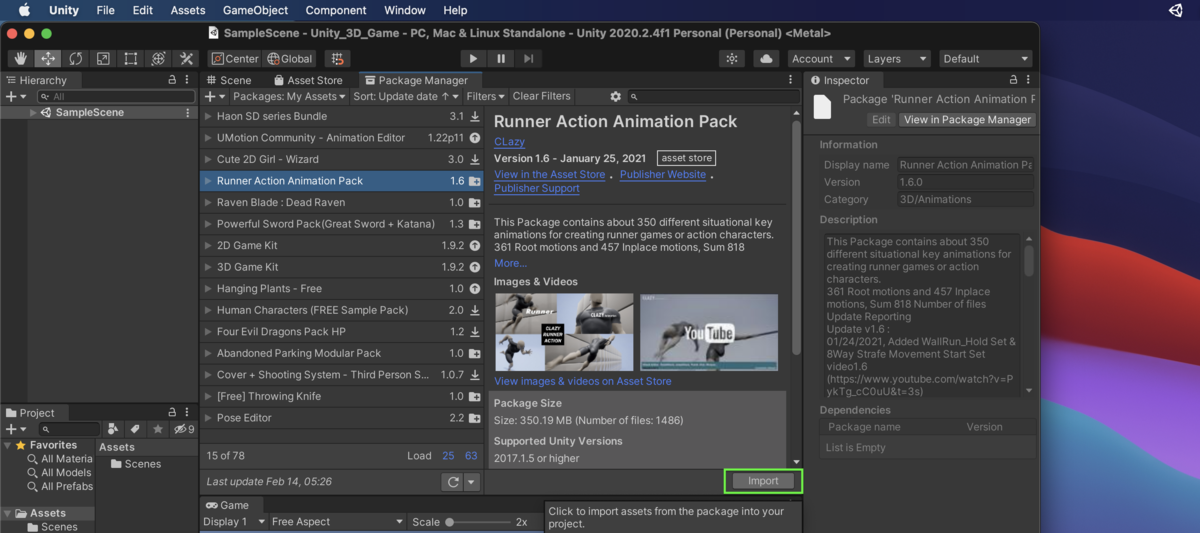Screen dimensions: 1200x533
Task: Toggle grid snapping icon in toolbar
Action: [x=338, y=59]
